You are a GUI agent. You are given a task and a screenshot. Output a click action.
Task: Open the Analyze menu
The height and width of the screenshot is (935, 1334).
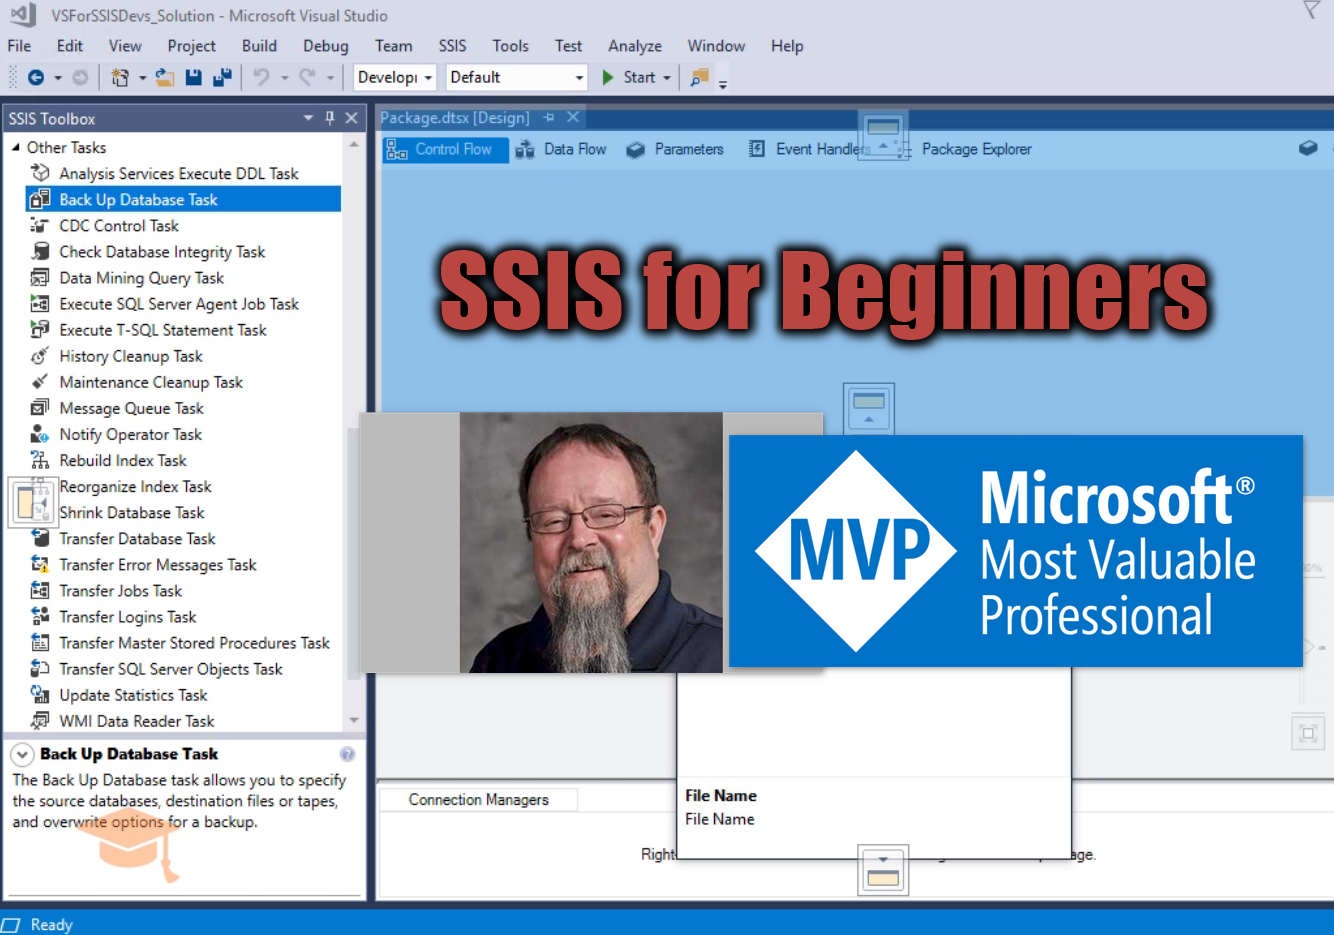pos(635,46)
